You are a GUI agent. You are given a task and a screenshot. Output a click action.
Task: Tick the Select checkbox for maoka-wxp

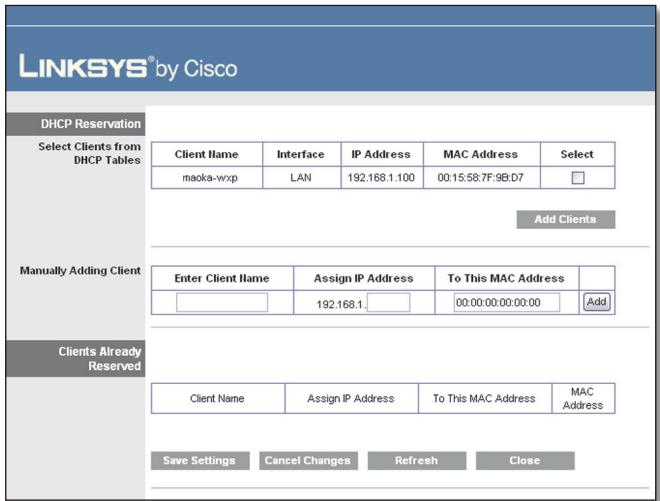click(x=578, y=178)
